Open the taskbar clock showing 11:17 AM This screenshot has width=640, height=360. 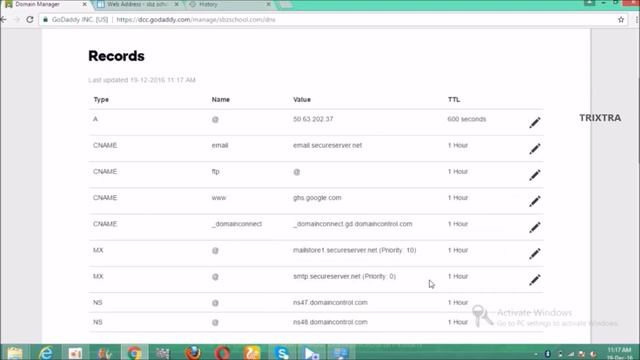click(x=620, y=353)
